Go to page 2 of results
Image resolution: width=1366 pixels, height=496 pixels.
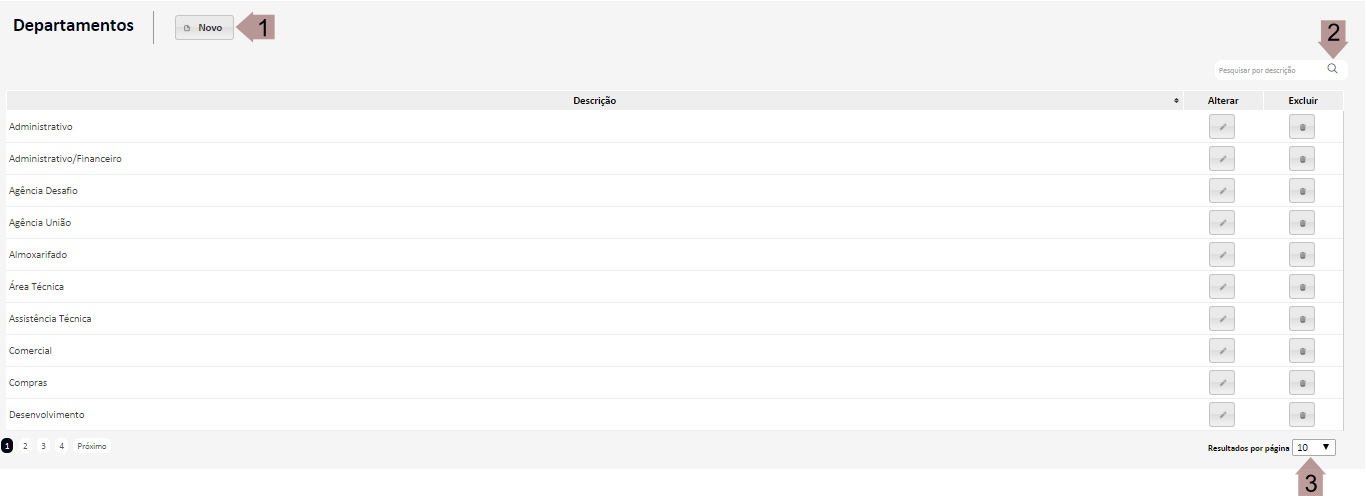coord(25,446)
